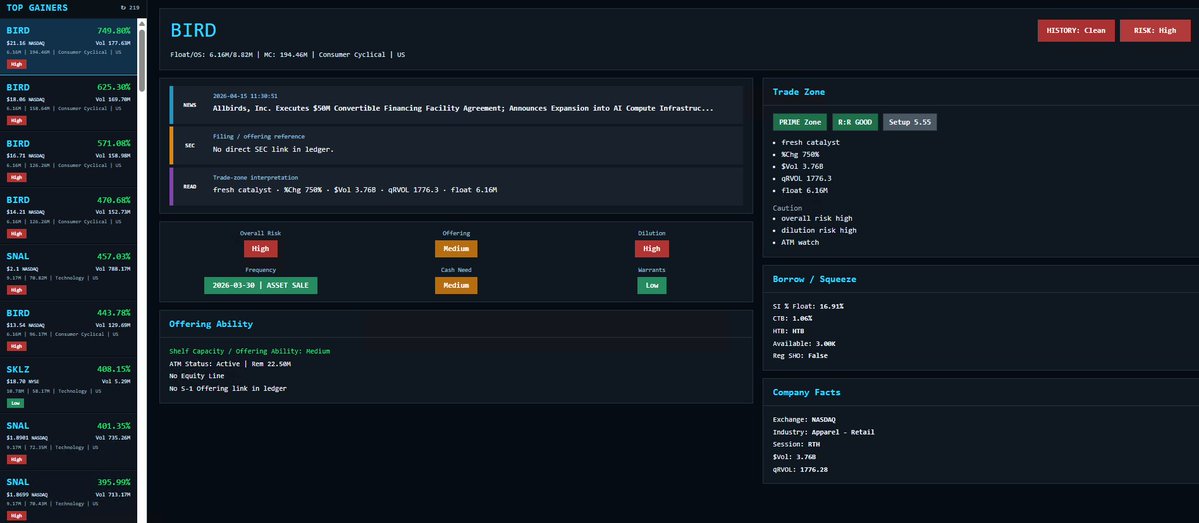The image size is (1199, 523).
Task: Click the 2026-03-30 | ASSET SALE badge
Action: [261, 285]
